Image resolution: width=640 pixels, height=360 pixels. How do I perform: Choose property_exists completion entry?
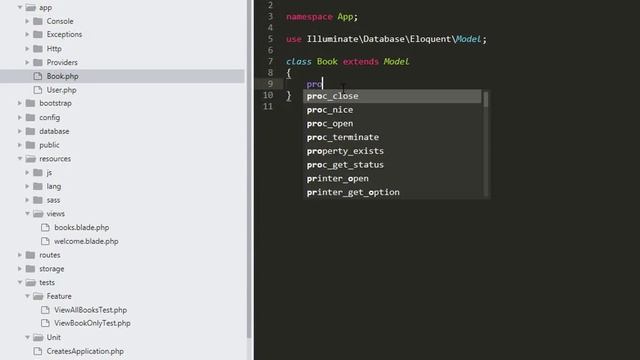(x=393, y=151)
